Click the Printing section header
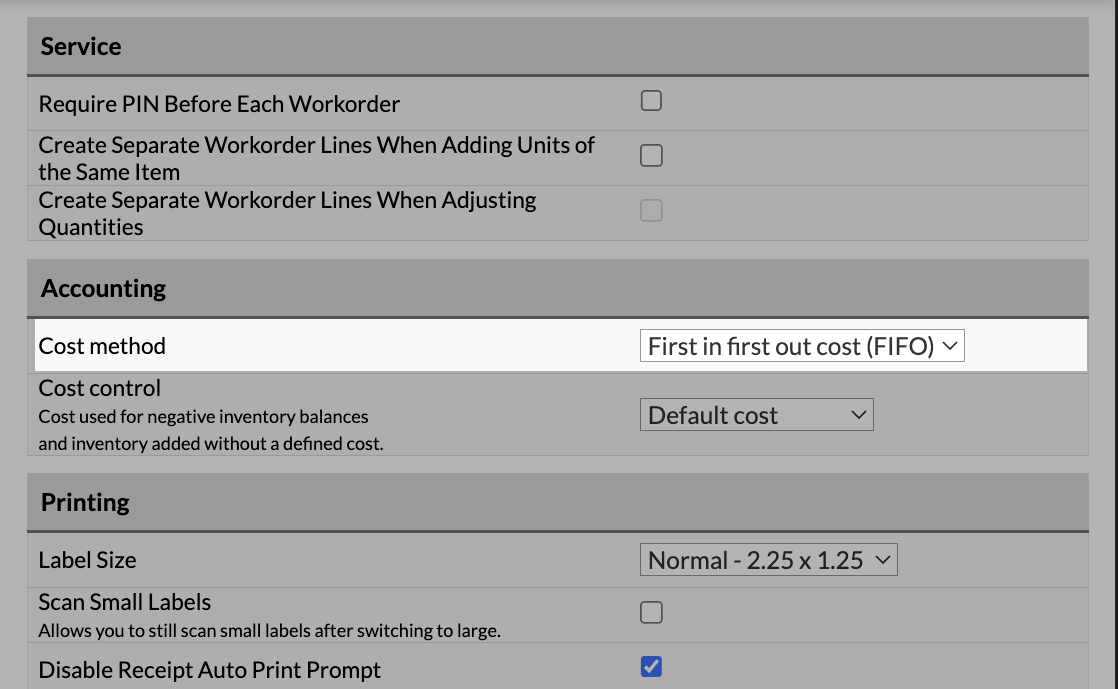This screenshot has height=689, width=1118. (x=85, y=502)
